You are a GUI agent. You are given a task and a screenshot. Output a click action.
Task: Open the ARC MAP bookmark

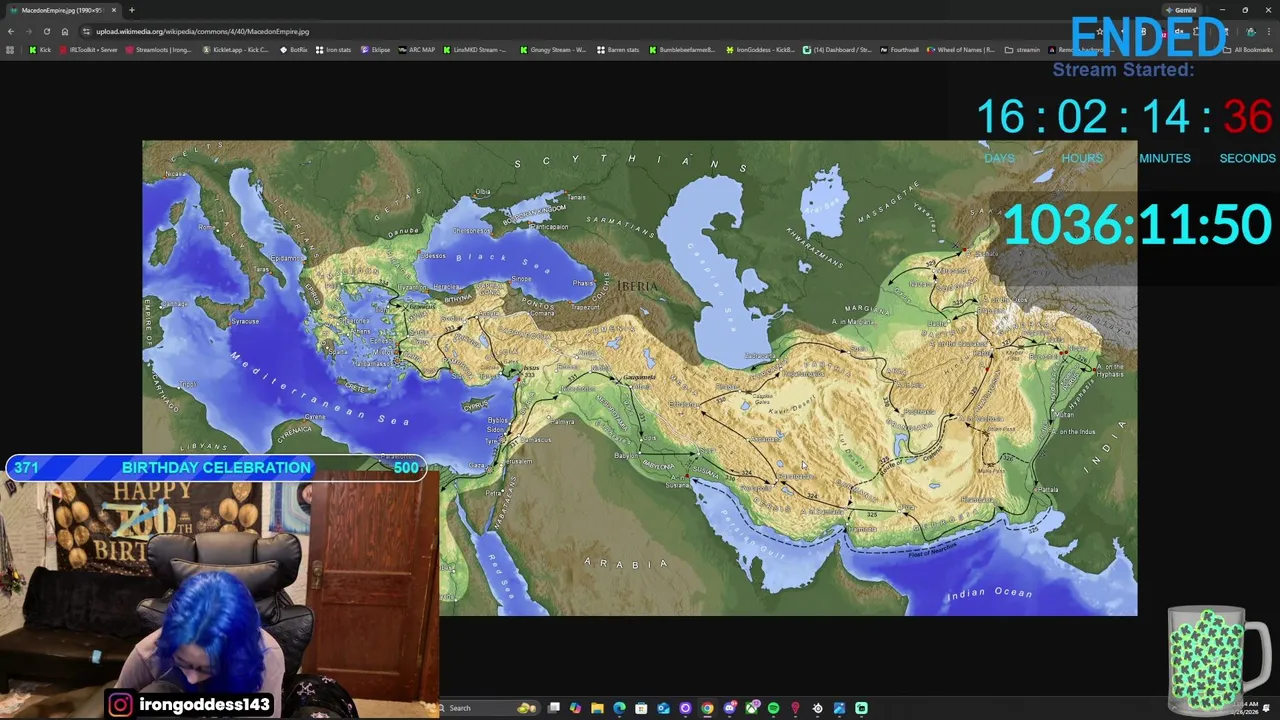click(x=417, y=50)
